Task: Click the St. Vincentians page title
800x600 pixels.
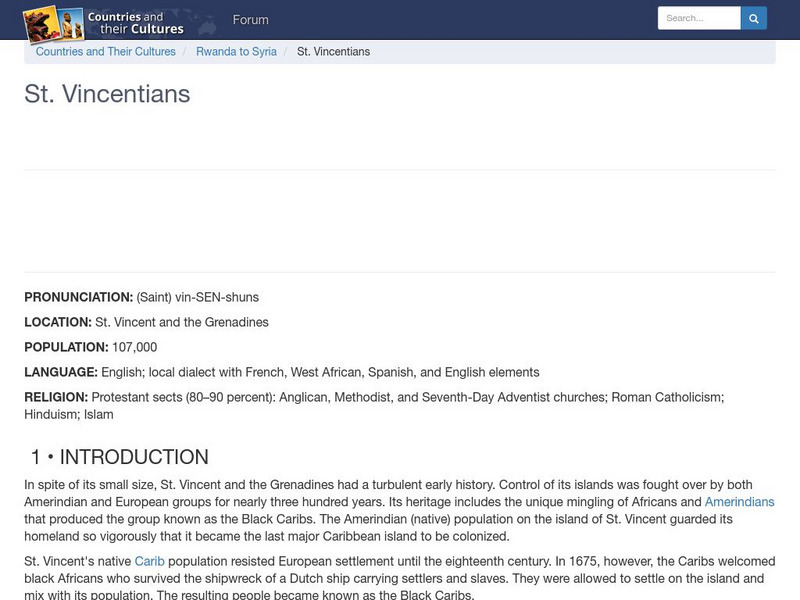Action: click(x=106, y=95)
